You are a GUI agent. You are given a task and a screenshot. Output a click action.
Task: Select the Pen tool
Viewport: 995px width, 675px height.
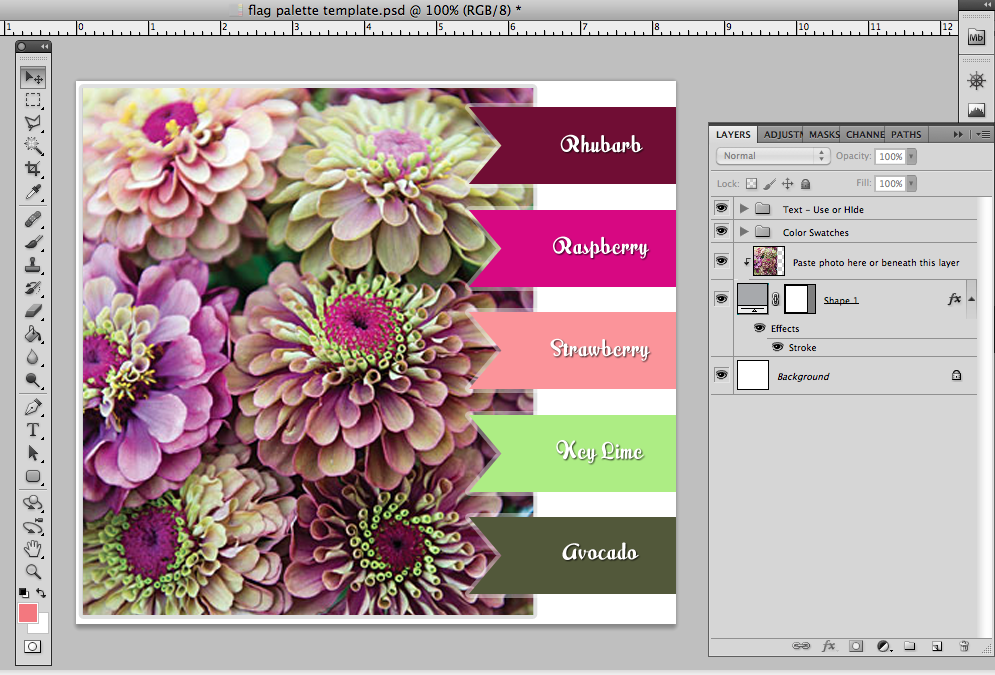(33, 406)
